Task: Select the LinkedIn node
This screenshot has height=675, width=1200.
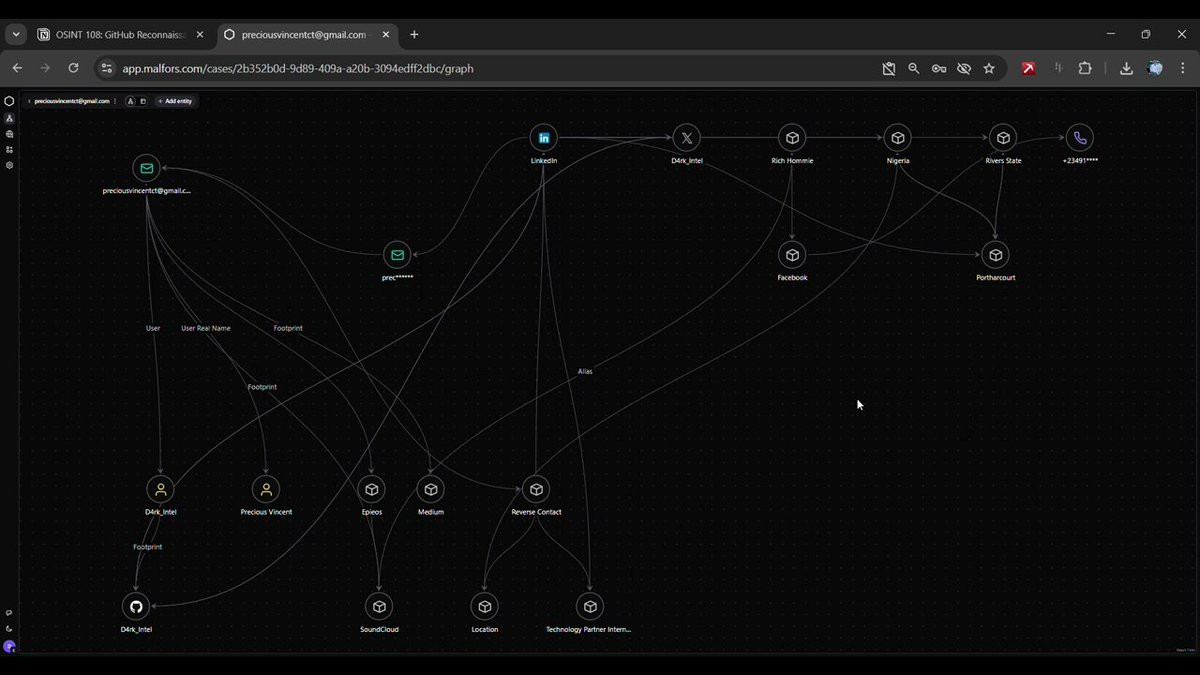Action: point(544,138)
